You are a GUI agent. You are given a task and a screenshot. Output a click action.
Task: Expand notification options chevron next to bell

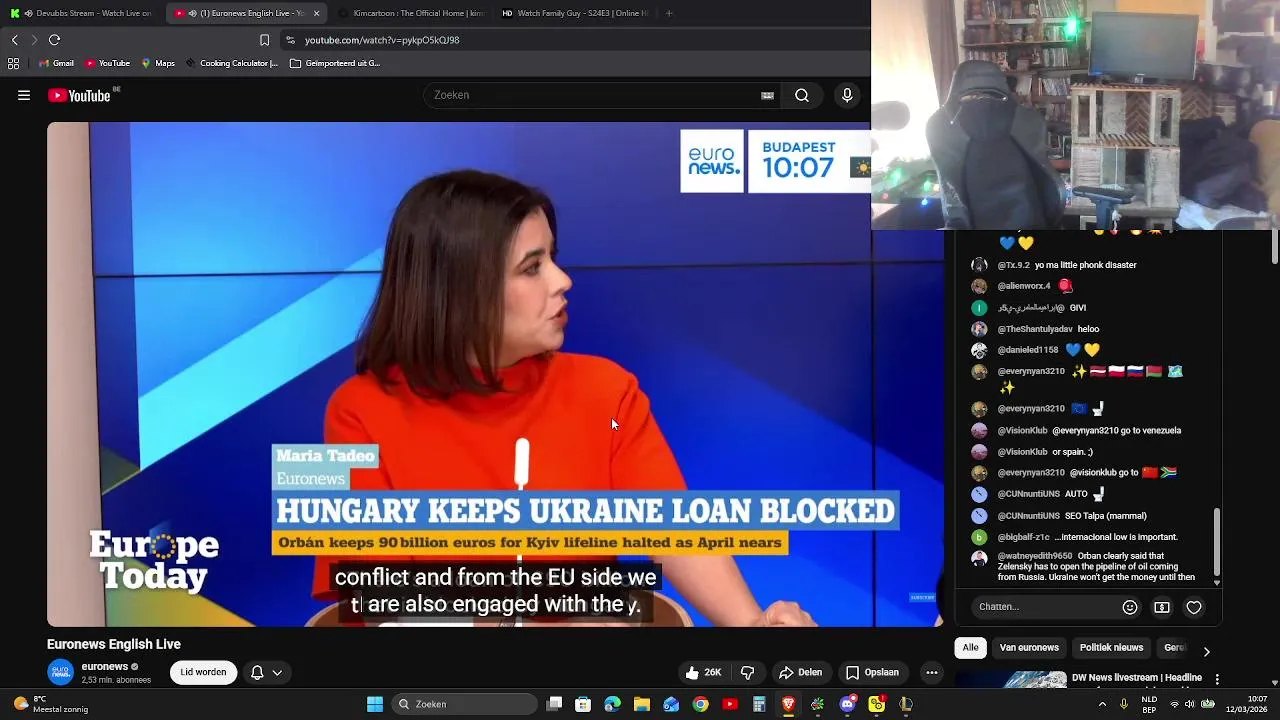277,672
